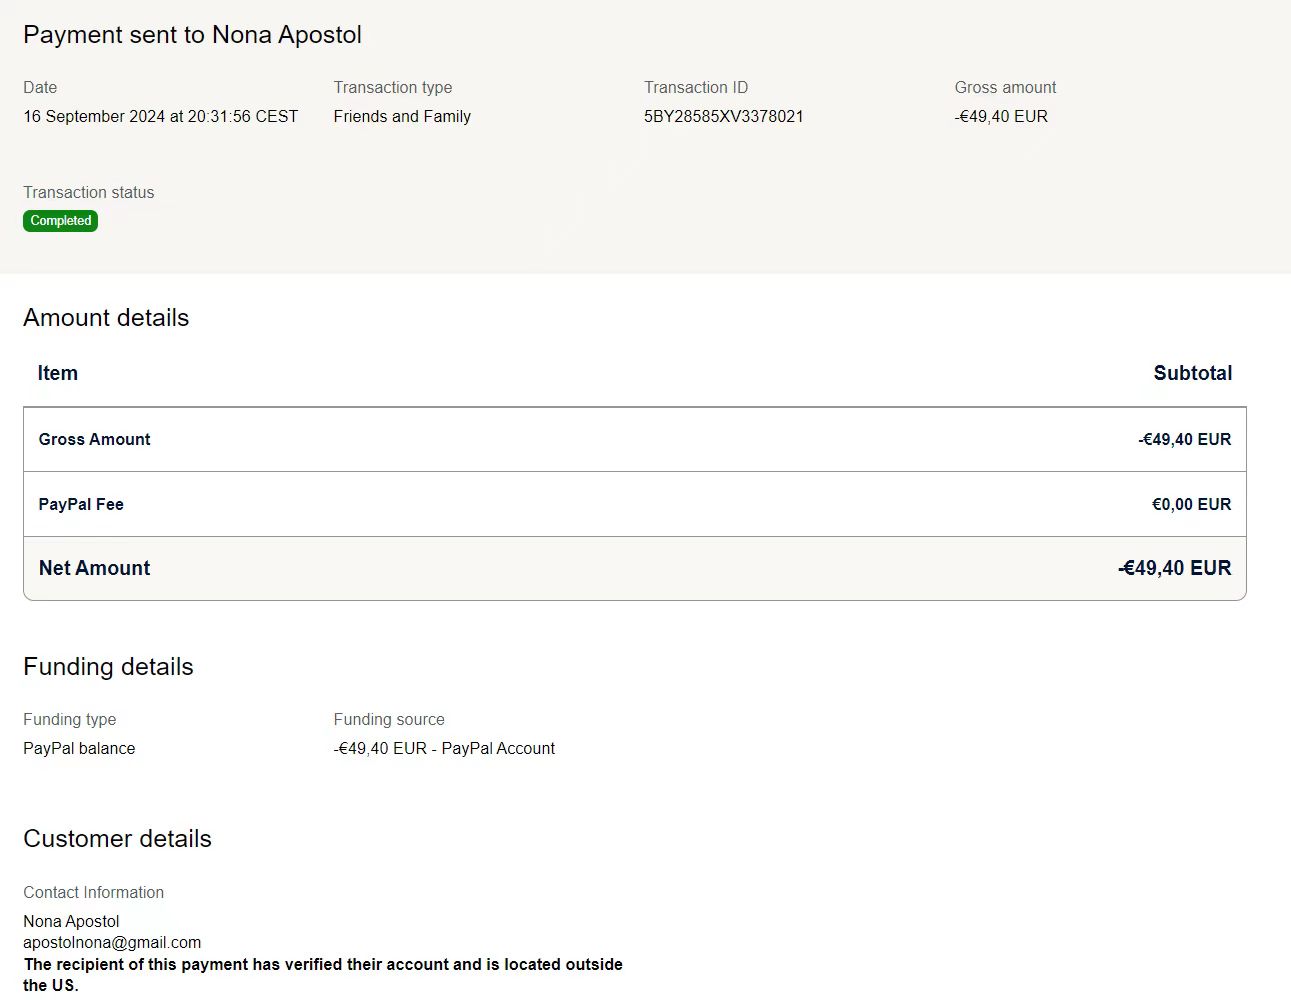Image resolution: width=1291 pixels, height=1000 pixels.
Task: Click the Payment sent to Nona Apostol heading
Action: click(x=192, y=35)
